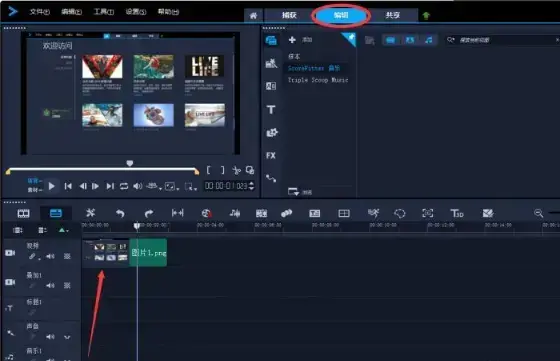The height and width of the screenshot is (361, 560).
Task: Set mark-out with the ] button
Action: (222, 170)
